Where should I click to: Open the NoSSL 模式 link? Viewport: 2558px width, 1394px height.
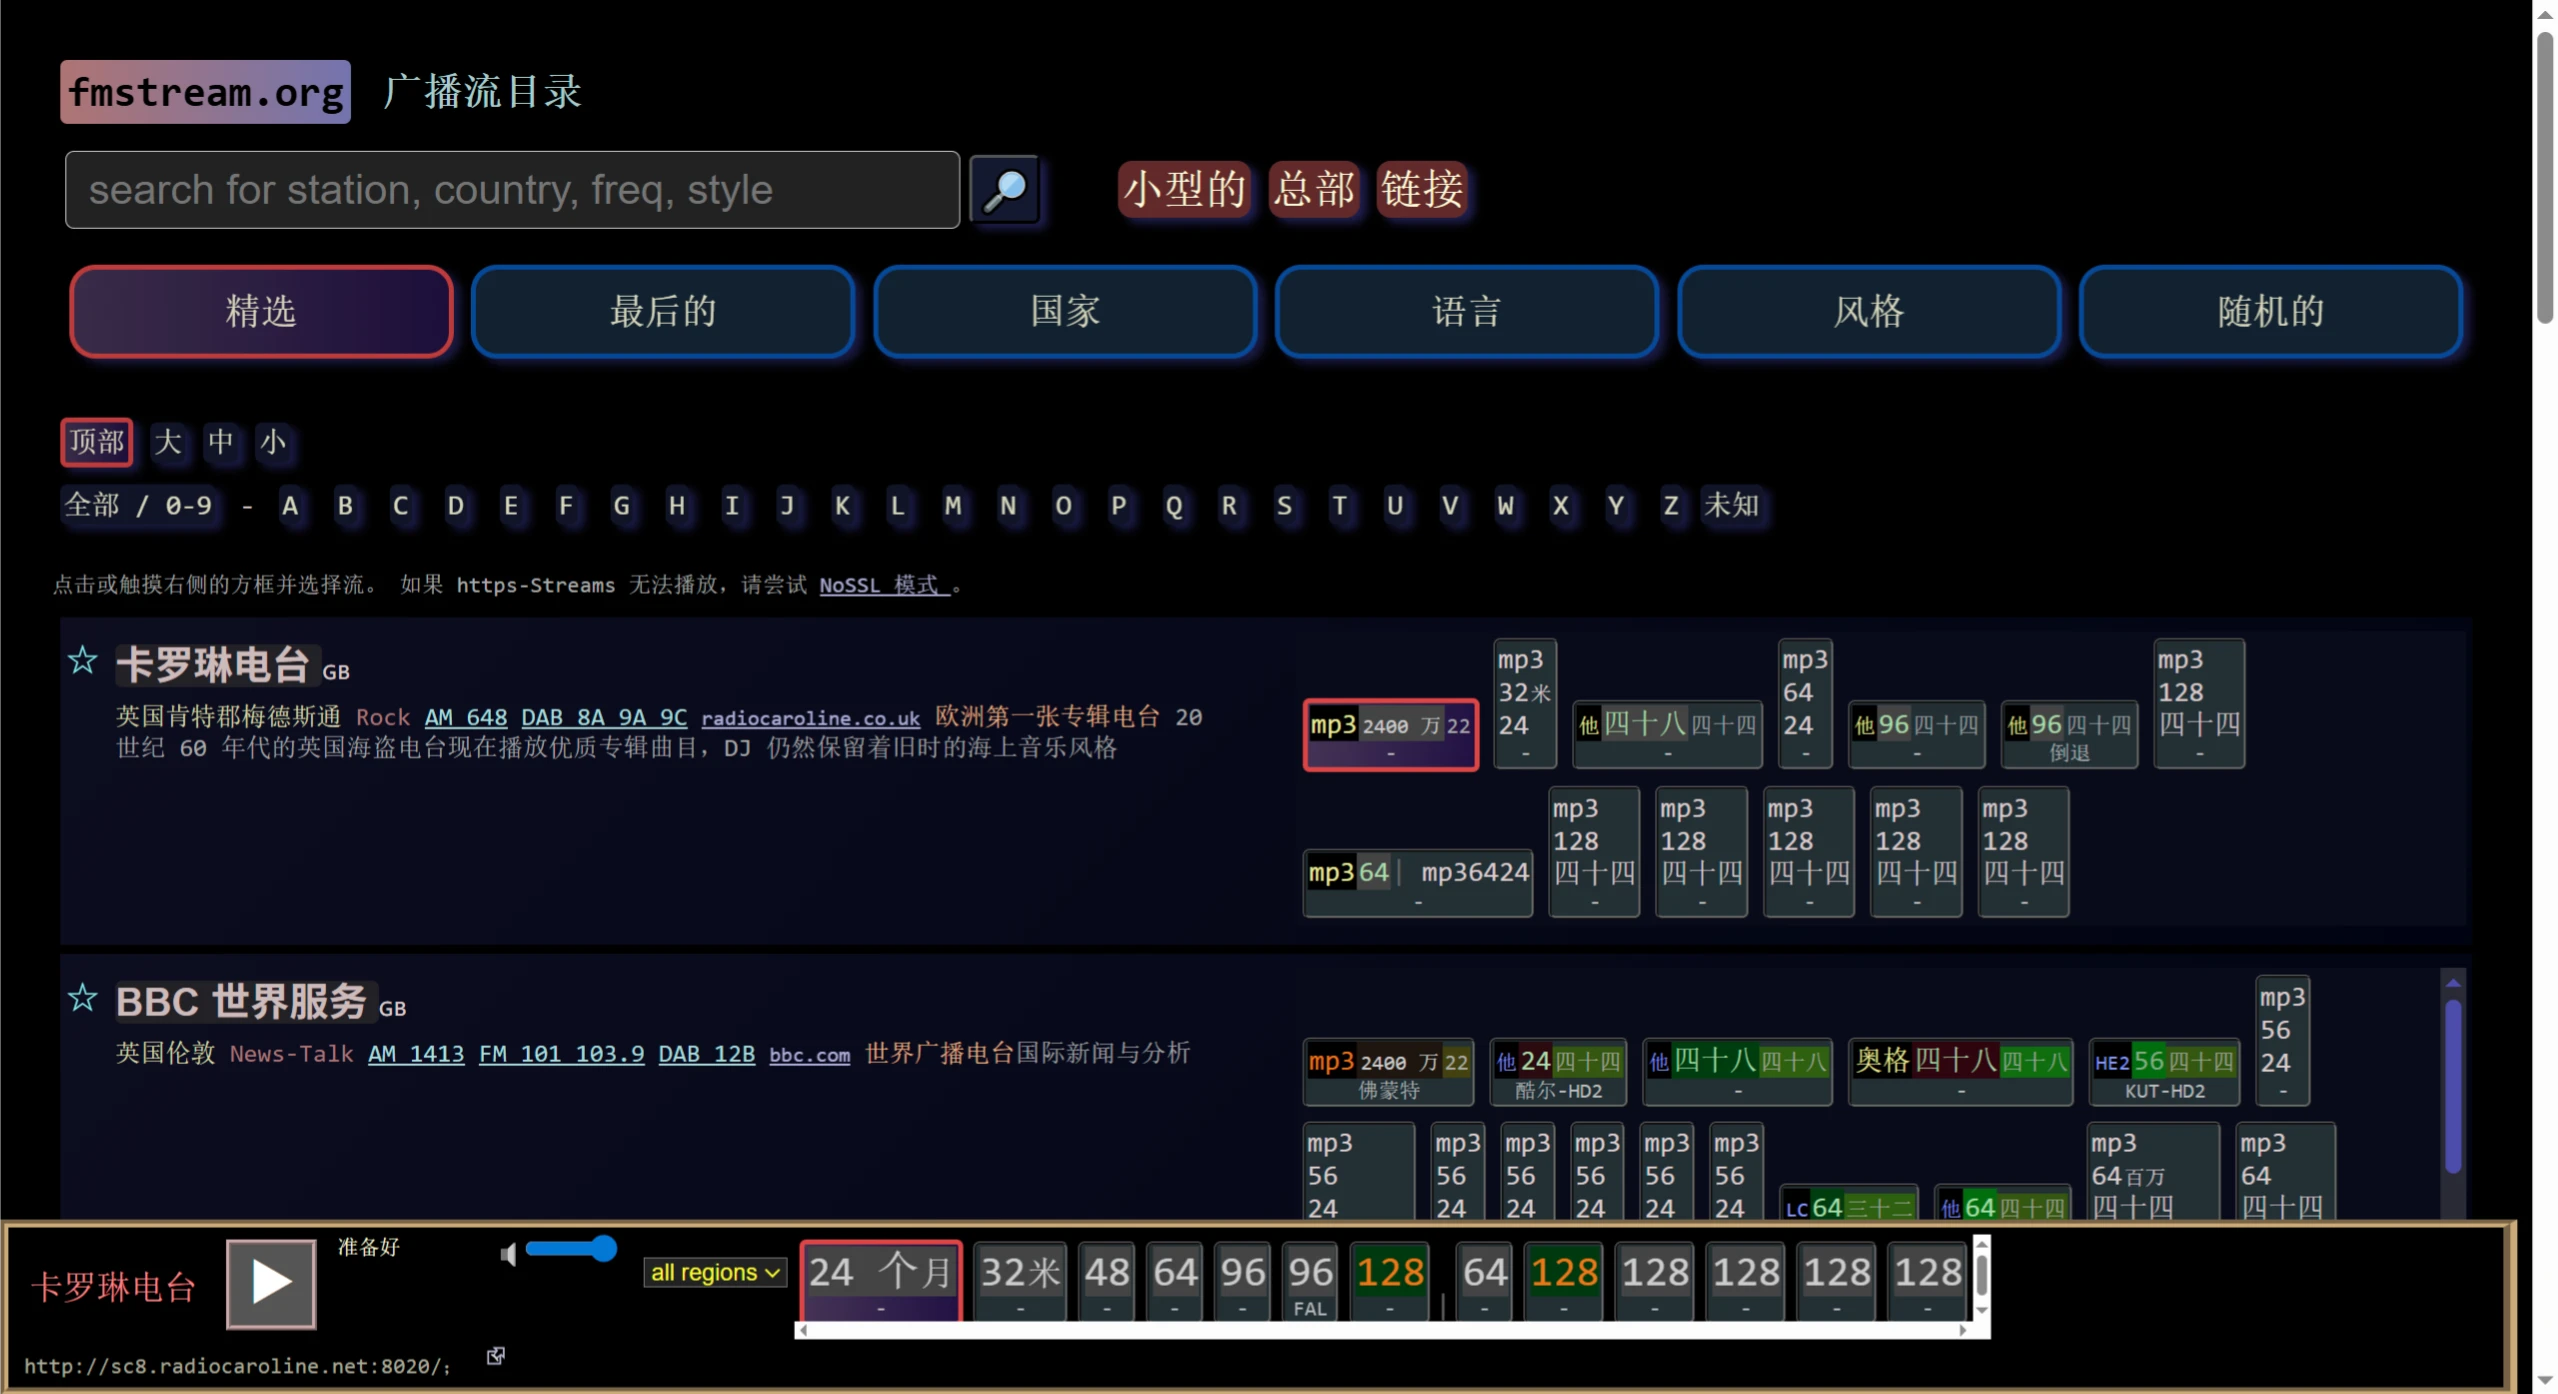884,585
